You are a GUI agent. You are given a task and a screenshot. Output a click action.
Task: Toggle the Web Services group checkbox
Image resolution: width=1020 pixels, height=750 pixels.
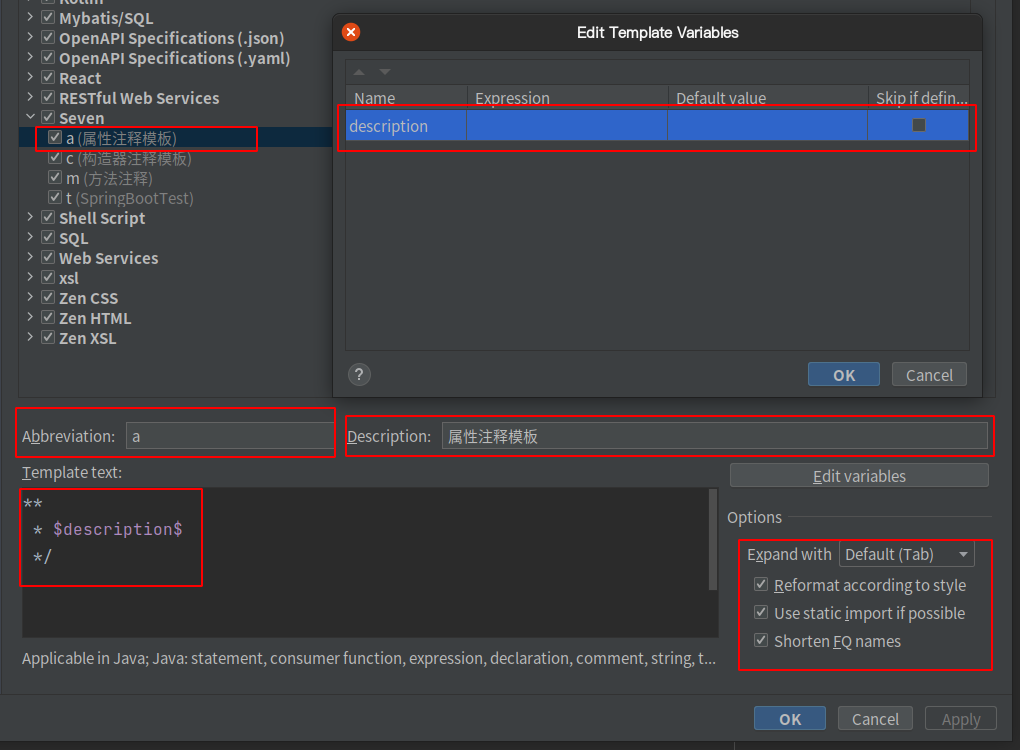[48, 258]
